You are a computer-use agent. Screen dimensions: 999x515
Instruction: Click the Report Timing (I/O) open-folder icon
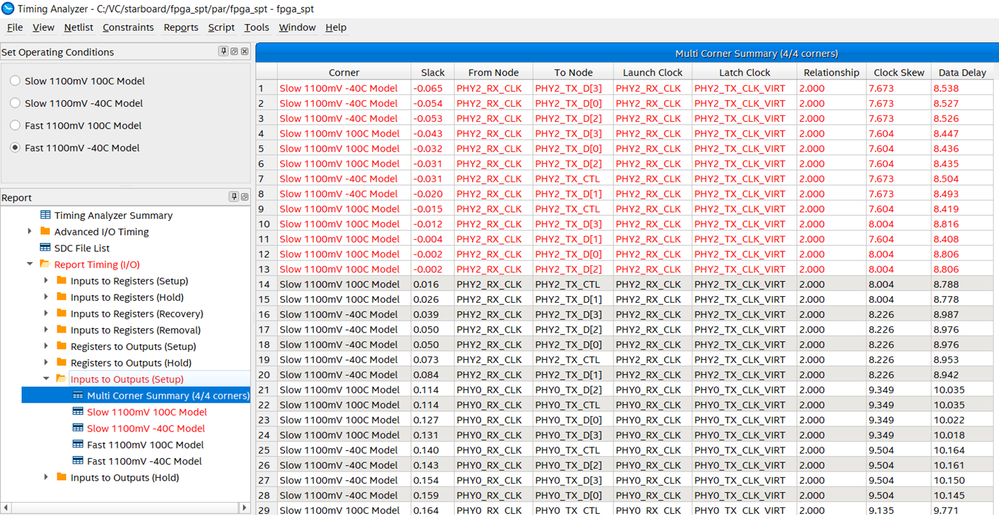click(45, 264)
